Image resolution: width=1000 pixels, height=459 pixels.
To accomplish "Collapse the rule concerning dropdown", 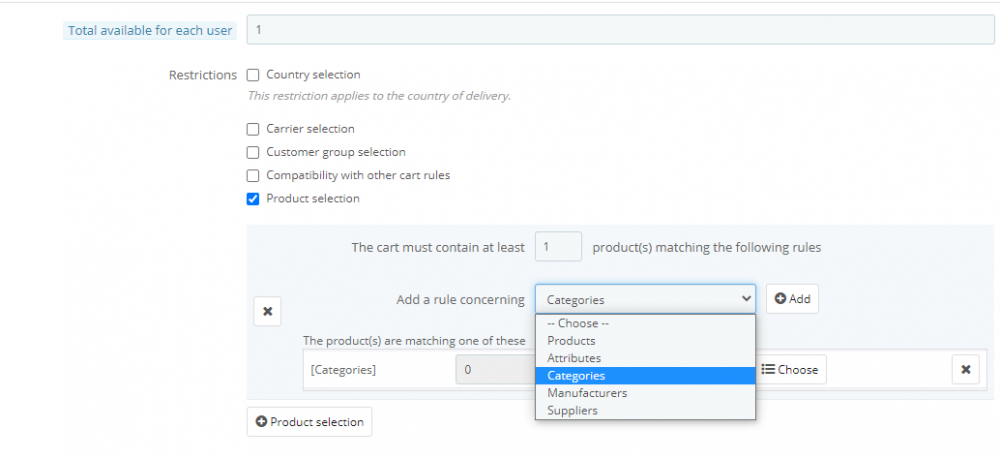I will 645,299.
